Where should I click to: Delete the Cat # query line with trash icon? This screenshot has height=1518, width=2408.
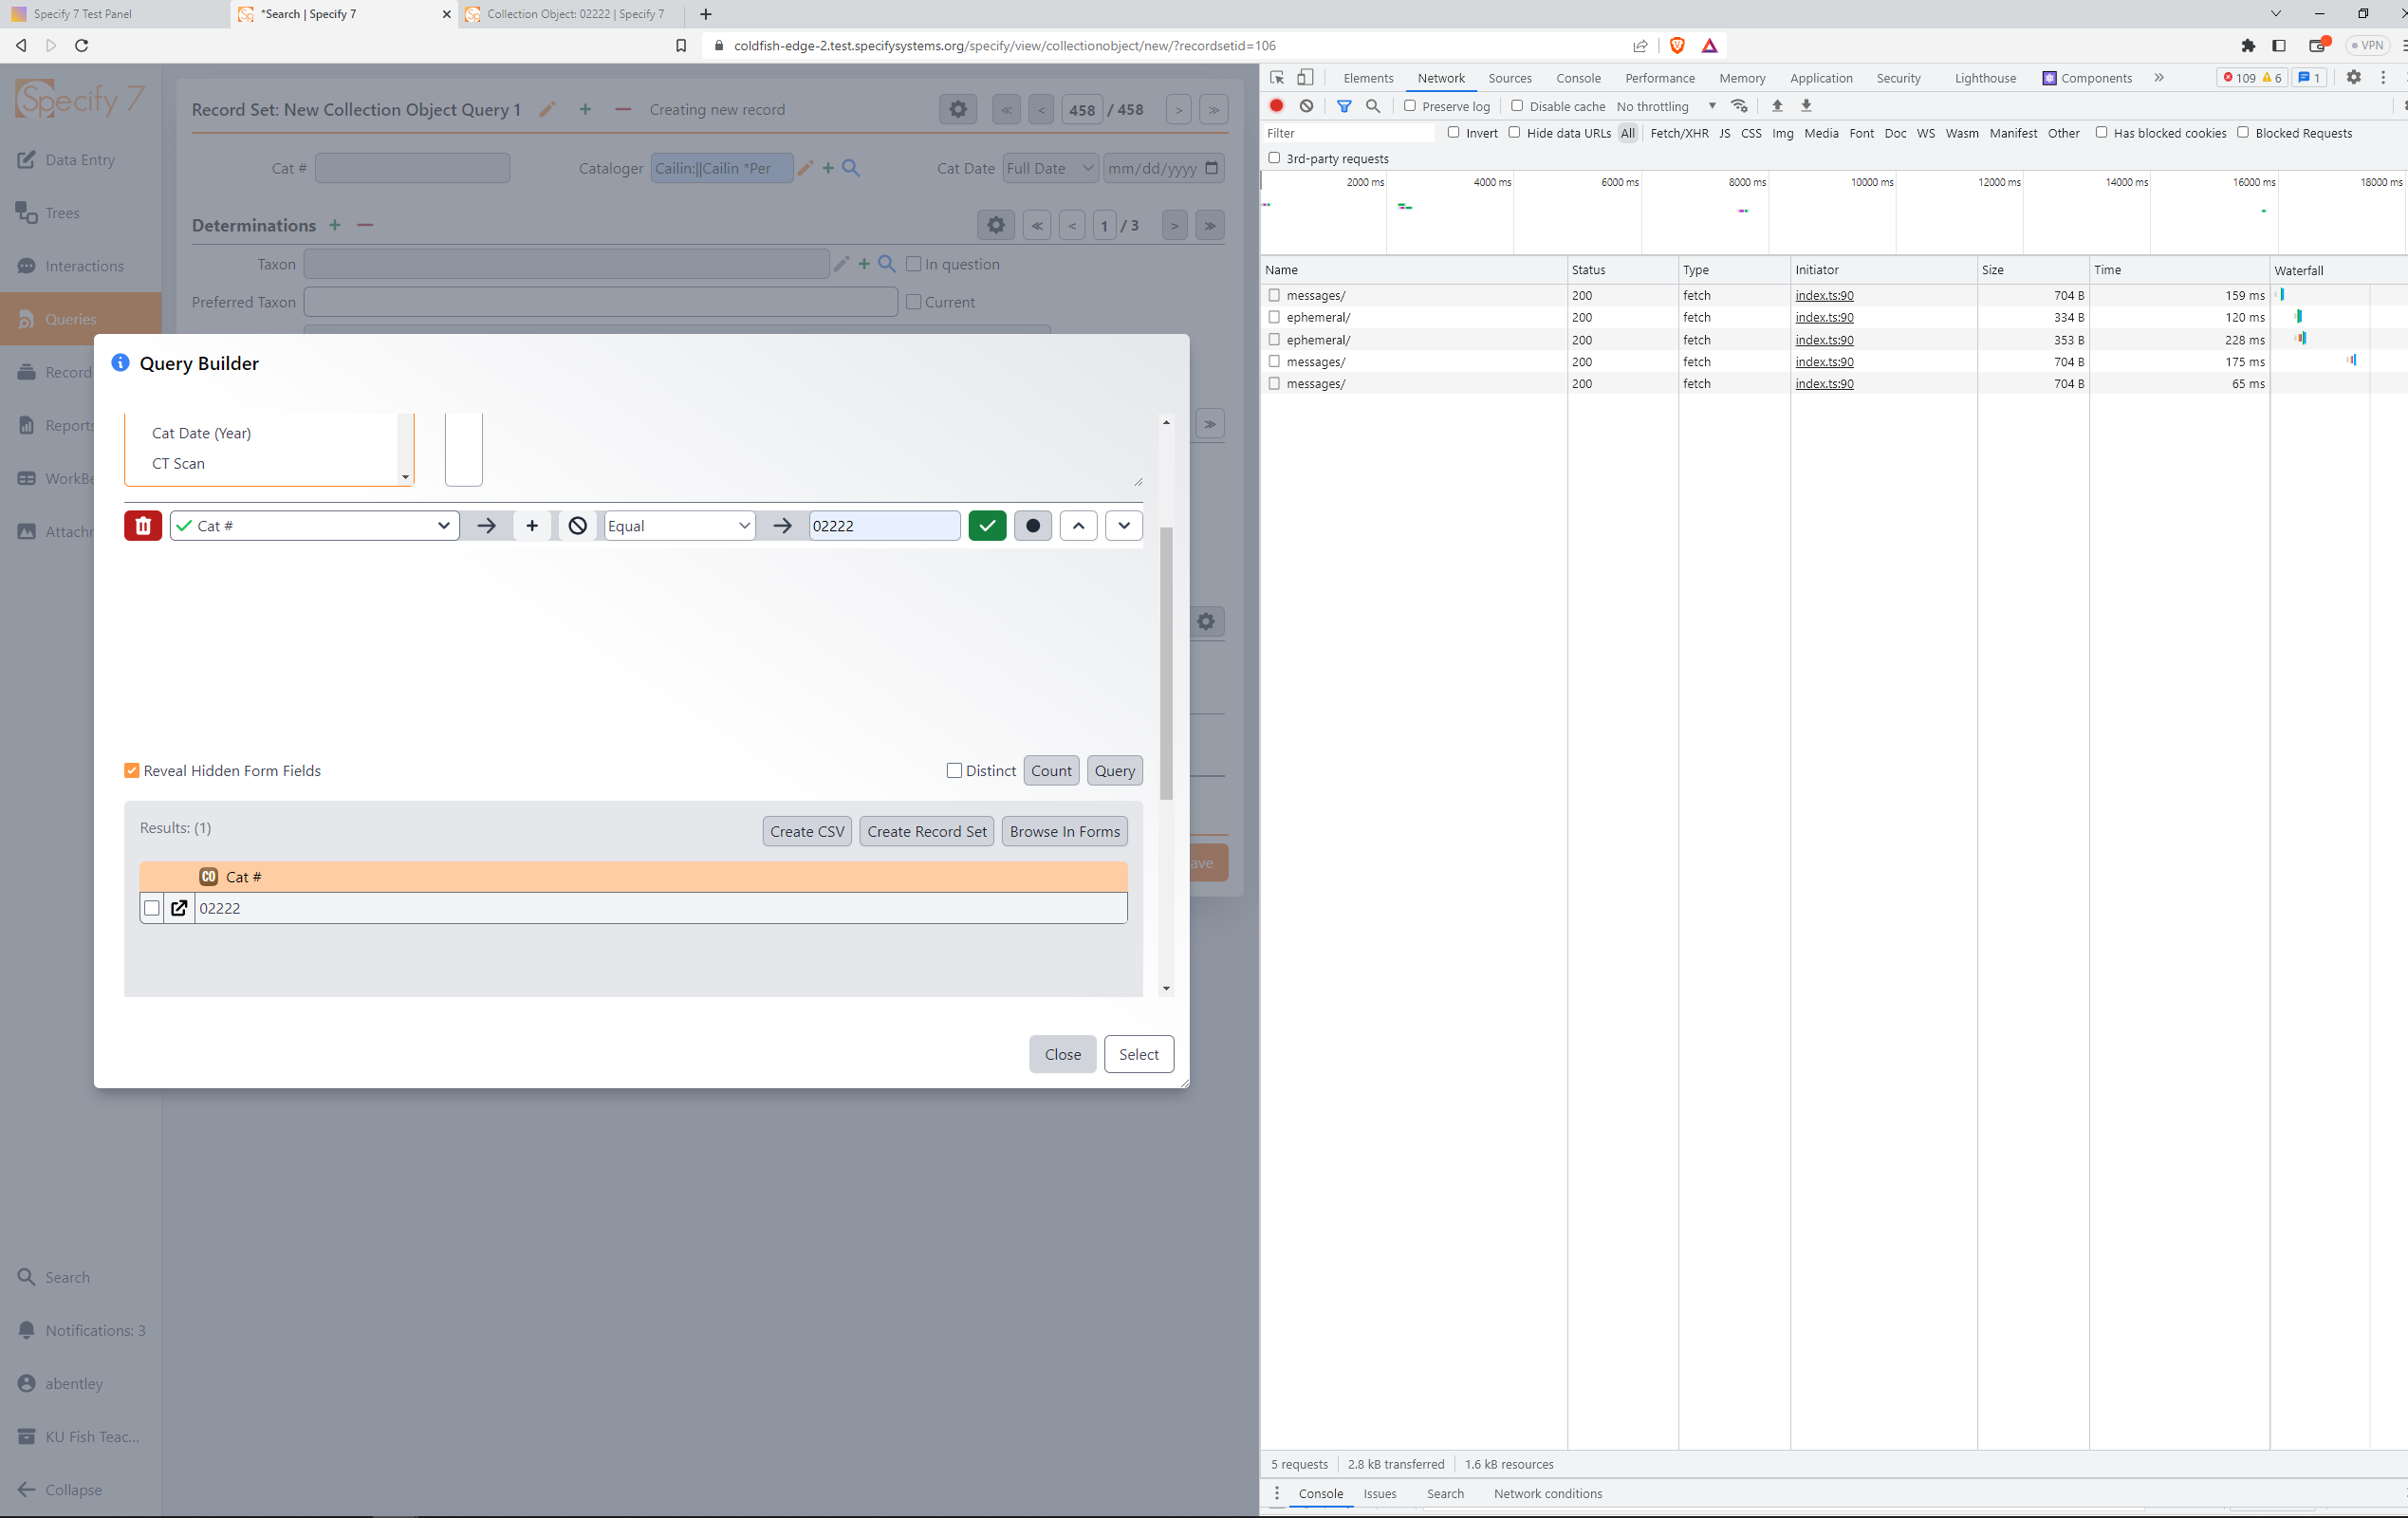(x=143, y=525)
